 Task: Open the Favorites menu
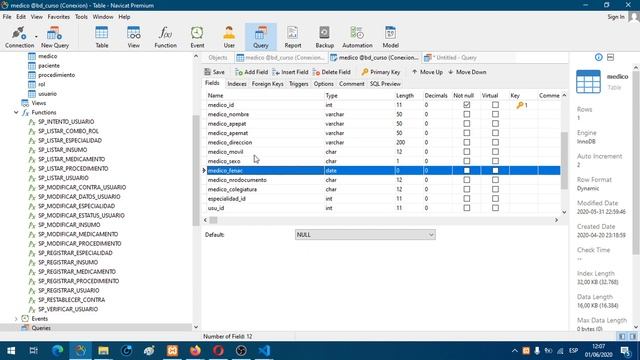[x=58, y=17]
